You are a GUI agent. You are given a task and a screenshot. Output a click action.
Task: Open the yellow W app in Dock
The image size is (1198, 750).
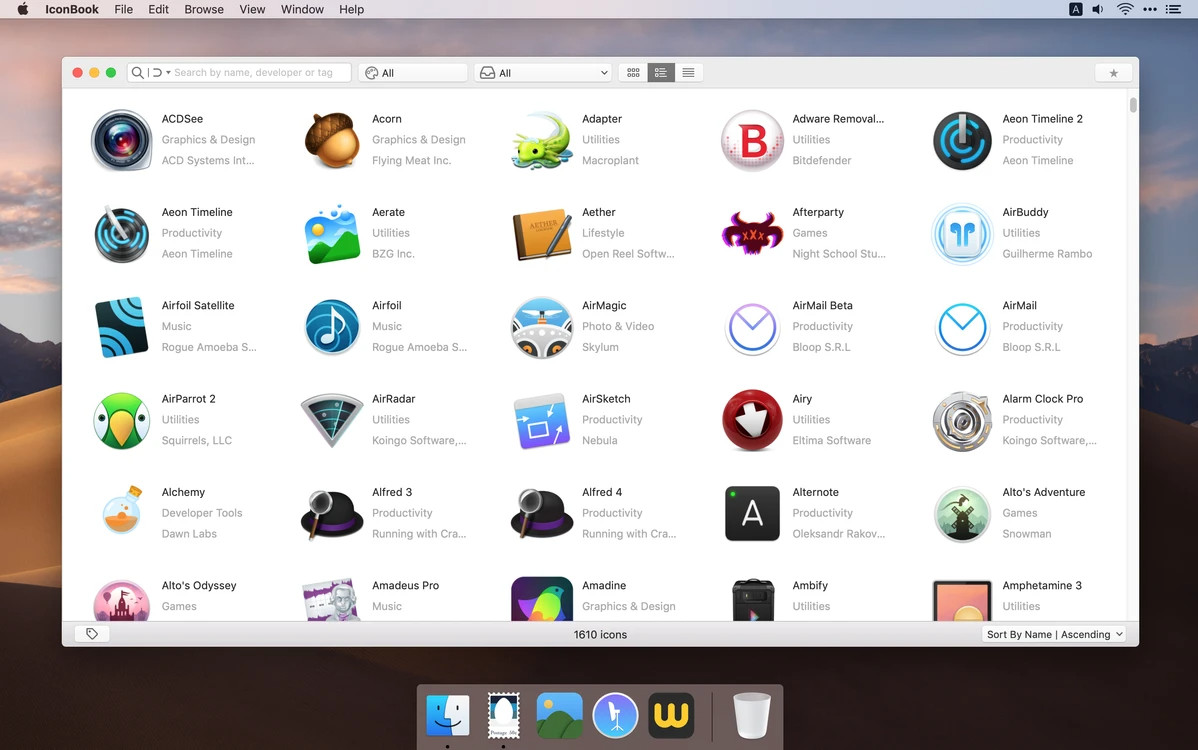coord(671,715)
